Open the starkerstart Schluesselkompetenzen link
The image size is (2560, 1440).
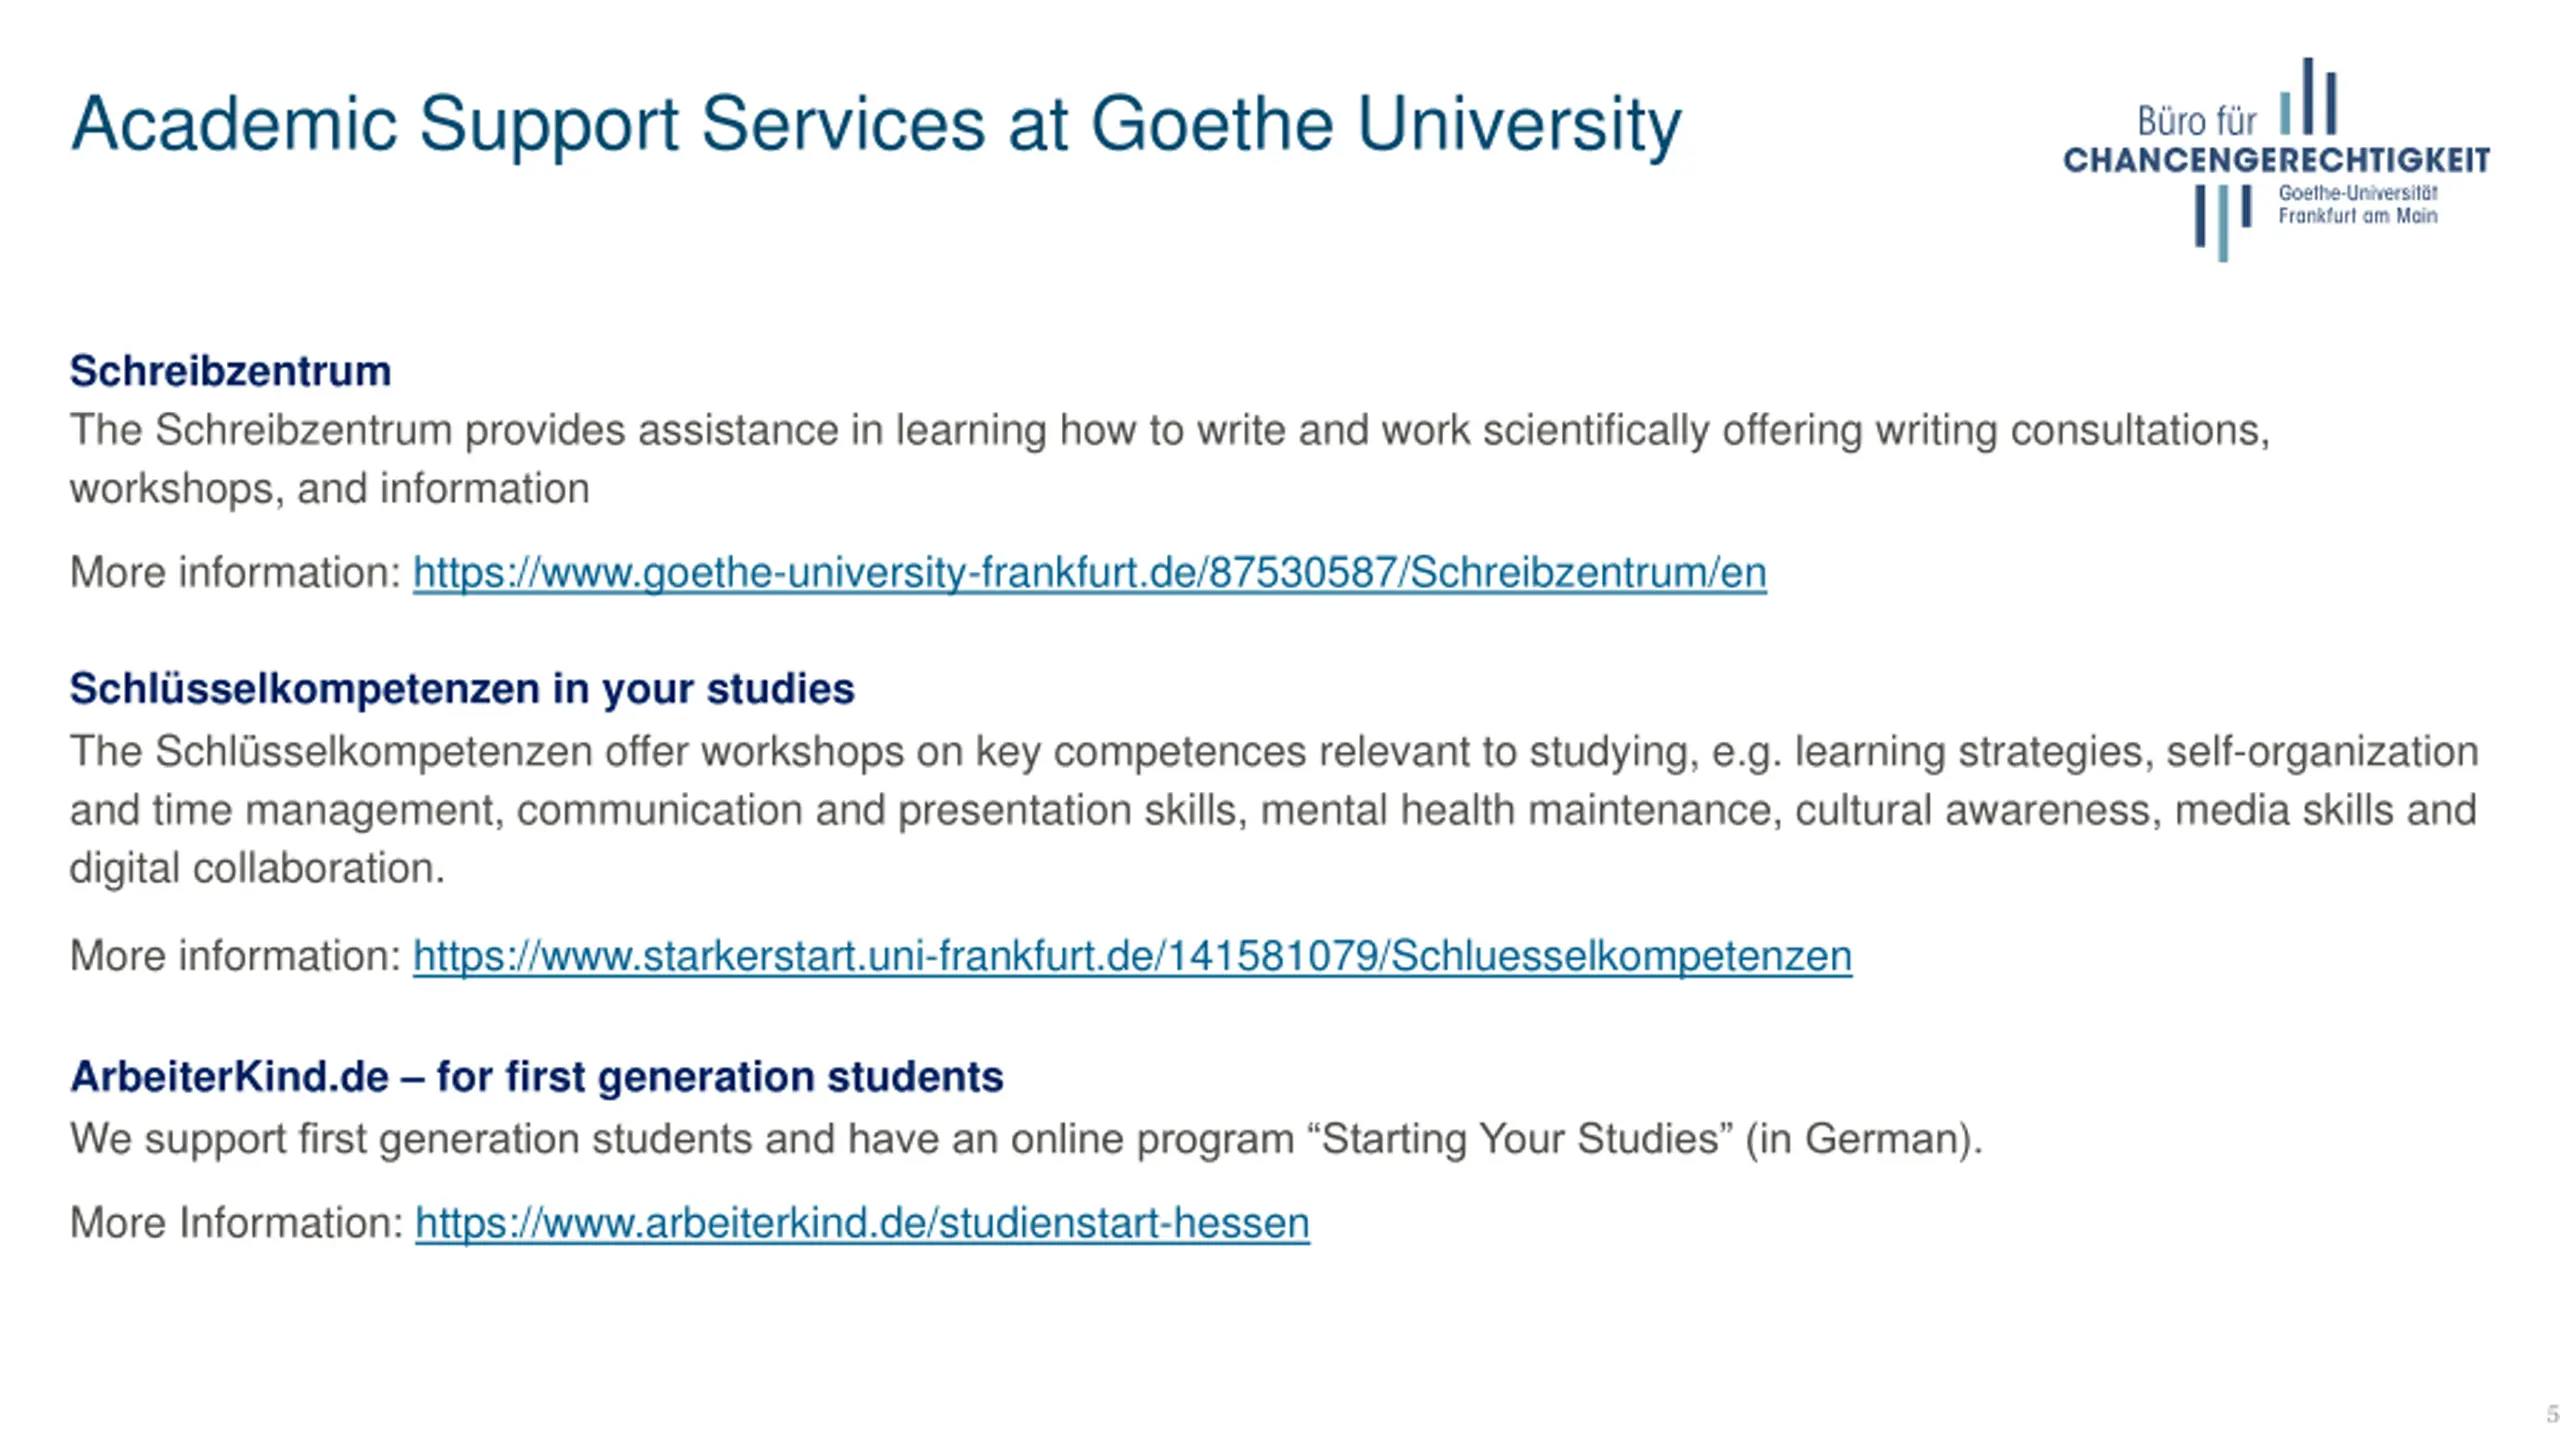point(1132,956)
